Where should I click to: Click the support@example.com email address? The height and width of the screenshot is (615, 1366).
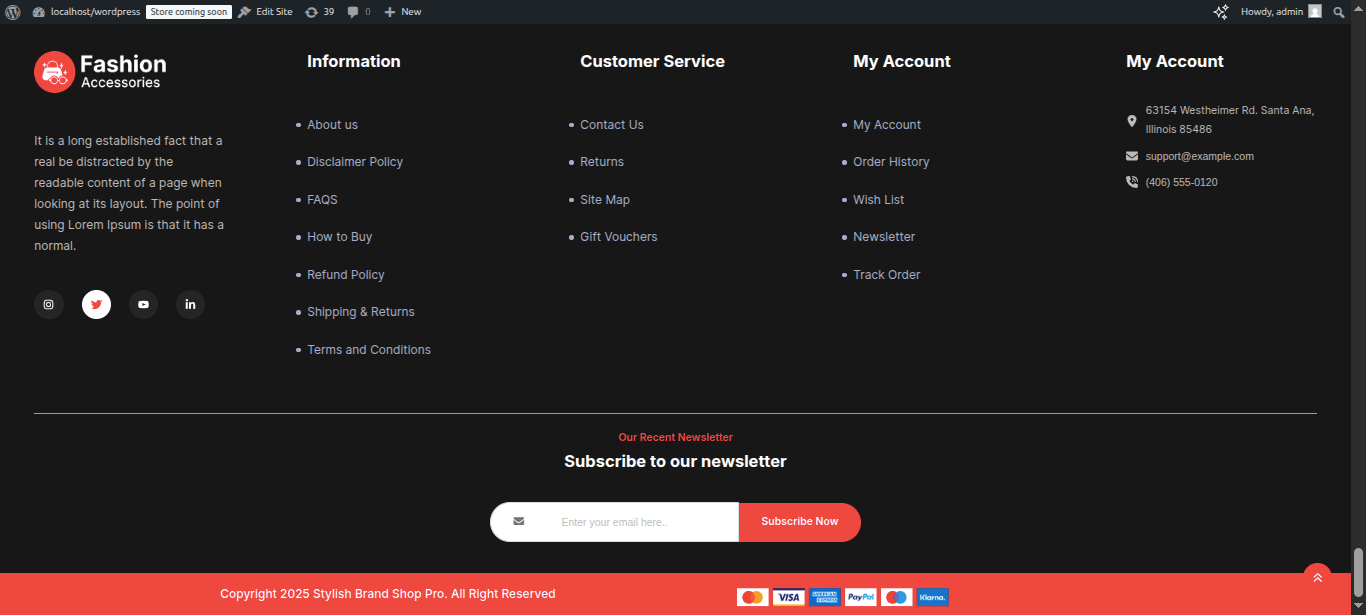click(x=1199, y=156)
